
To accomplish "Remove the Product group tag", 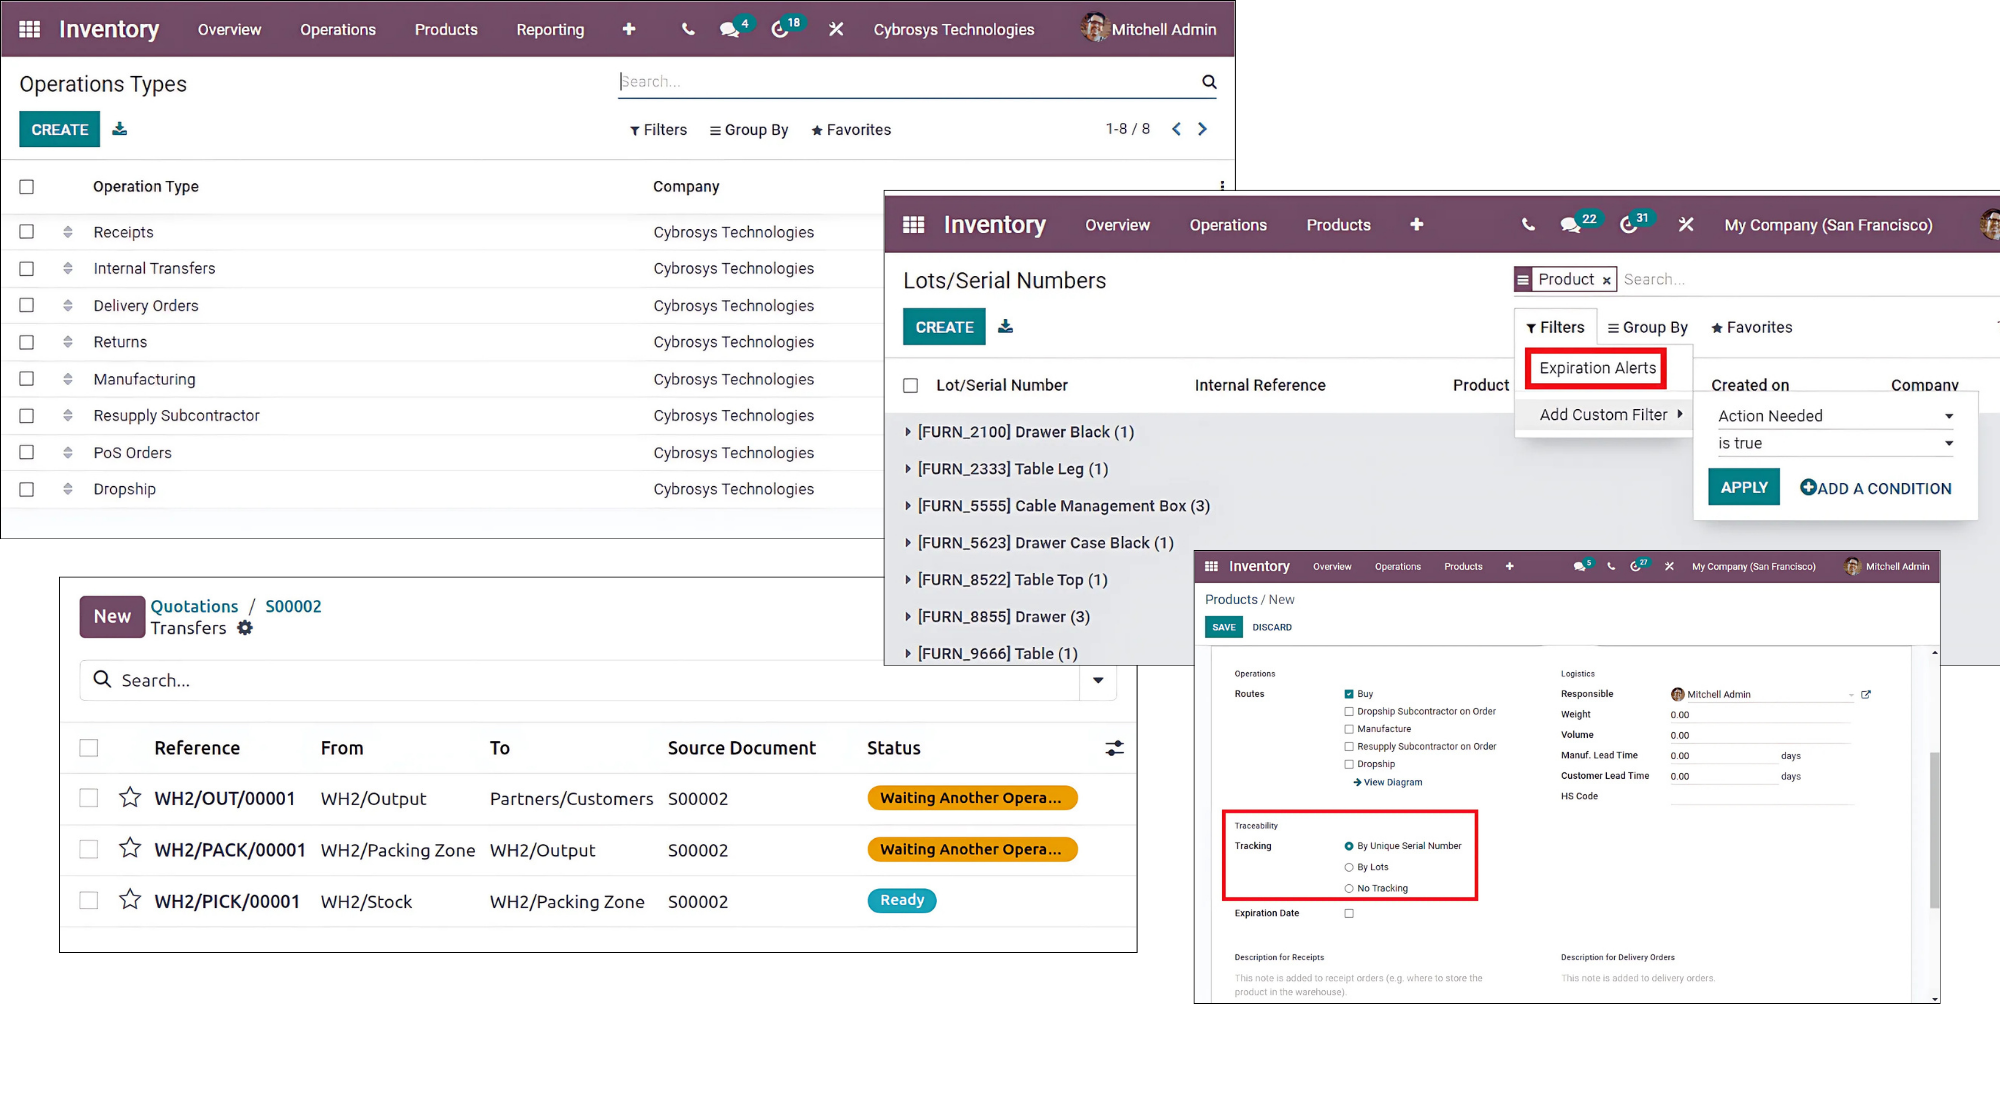I will (1606, 280).
